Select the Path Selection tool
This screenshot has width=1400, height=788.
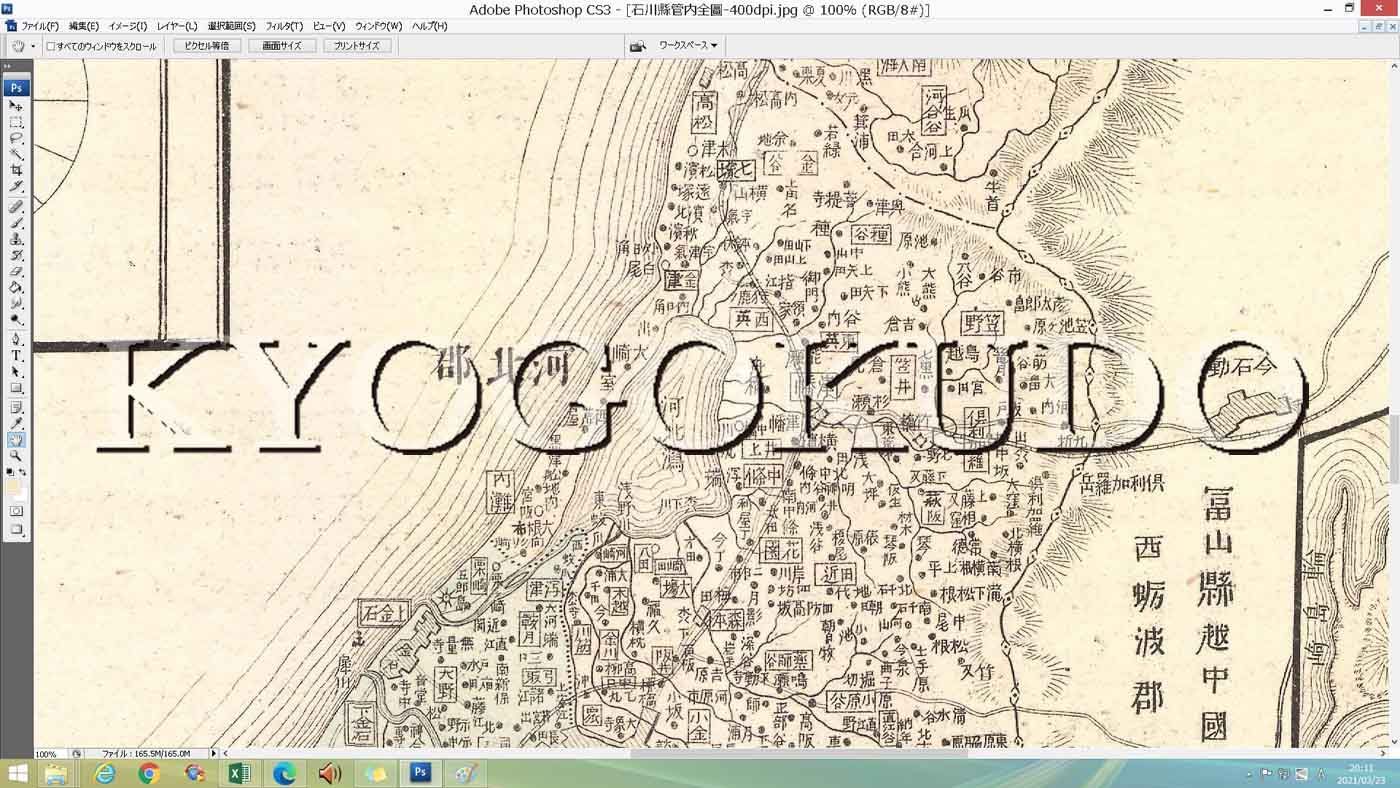[x=16, y=372]
